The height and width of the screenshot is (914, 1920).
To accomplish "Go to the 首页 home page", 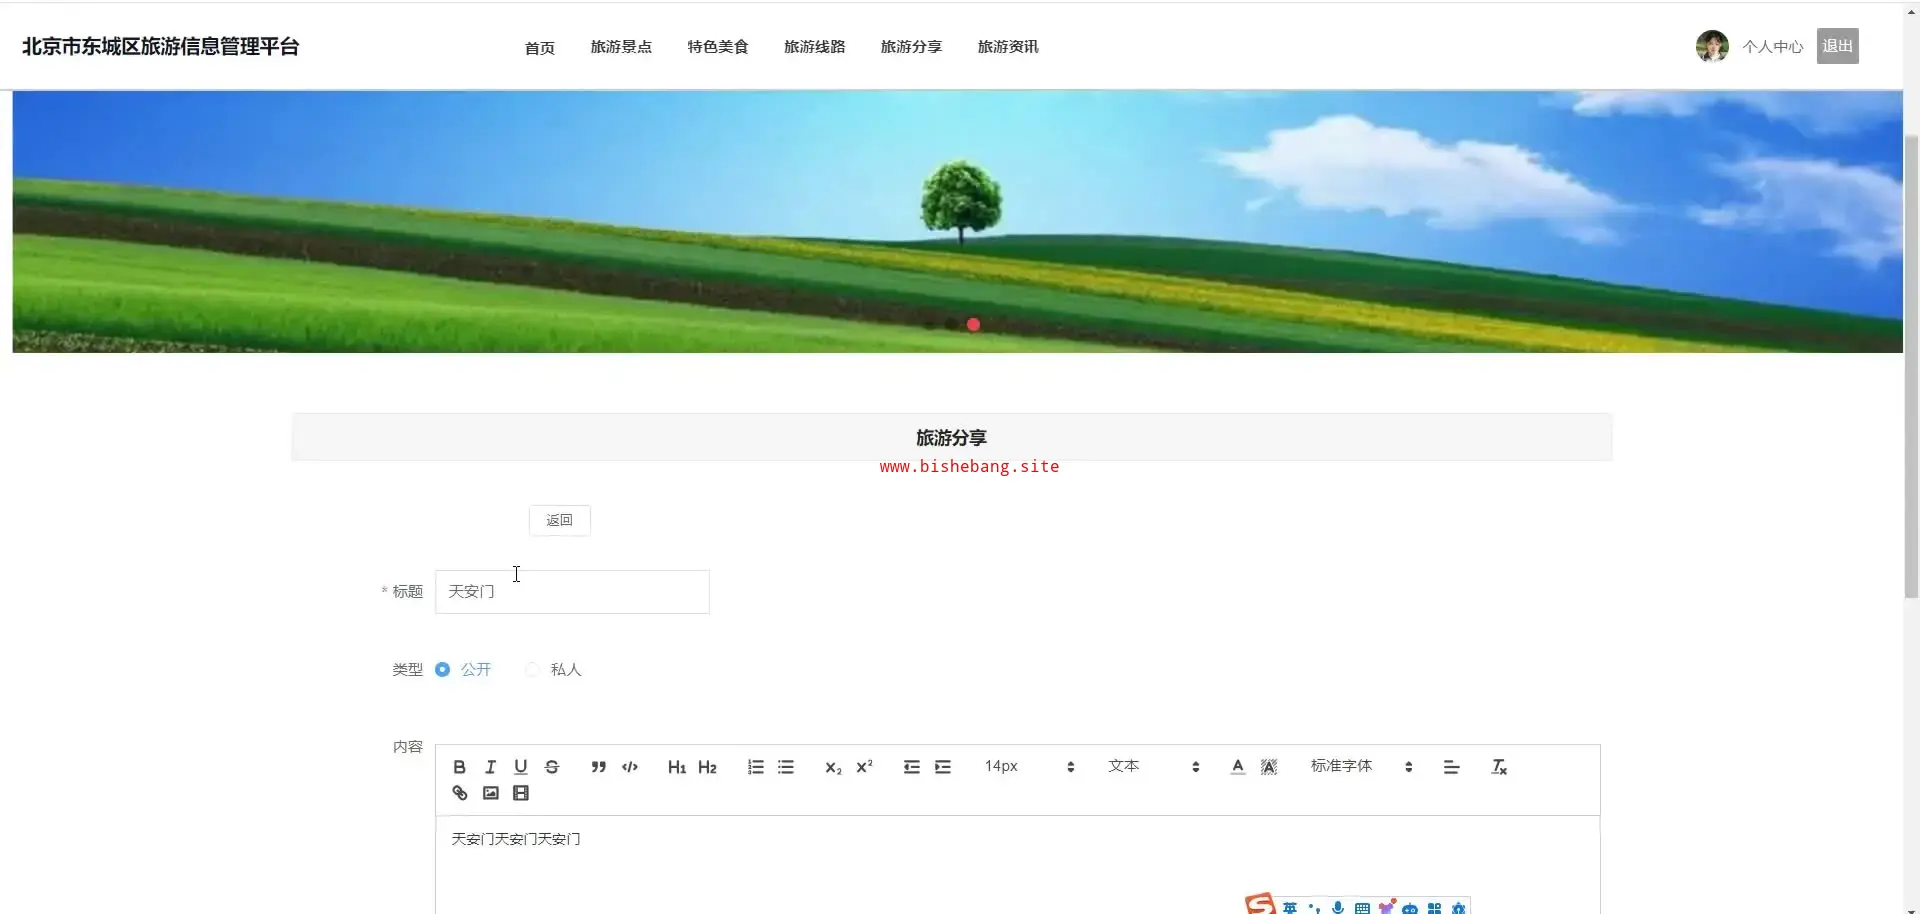I will (x=540, y=47).
